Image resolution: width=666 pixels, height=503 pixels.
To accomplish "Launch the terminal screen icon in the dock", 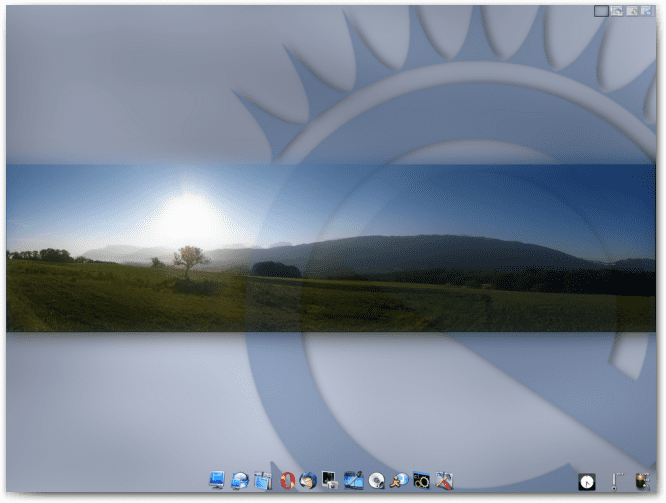I will click(x=330, y=480).
